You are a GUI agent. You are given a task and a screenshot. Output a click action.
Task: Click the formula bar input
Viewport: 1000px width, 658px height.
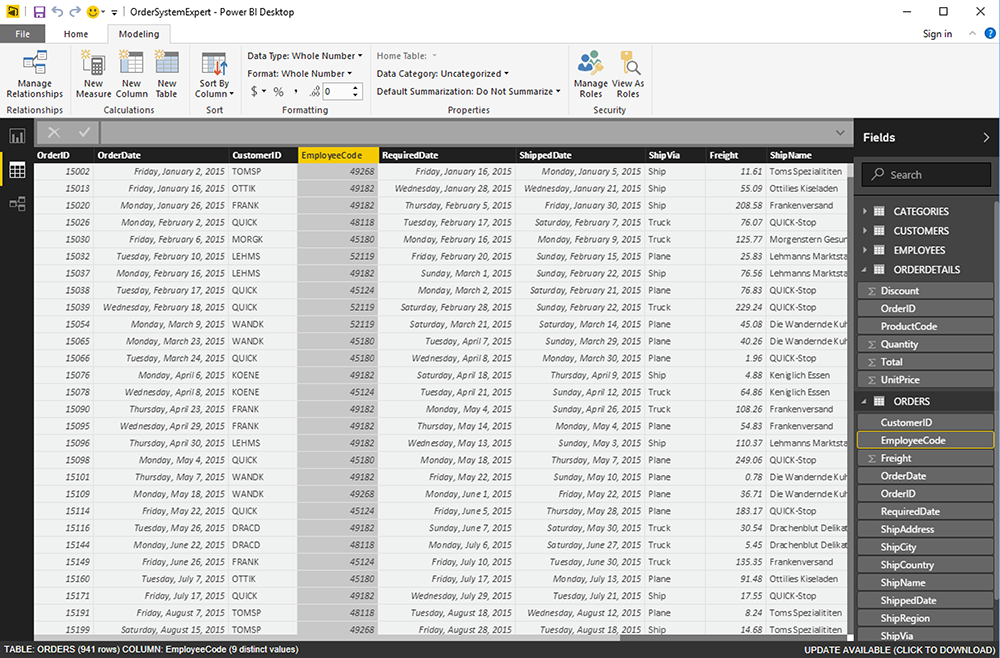tap(467, 133)
